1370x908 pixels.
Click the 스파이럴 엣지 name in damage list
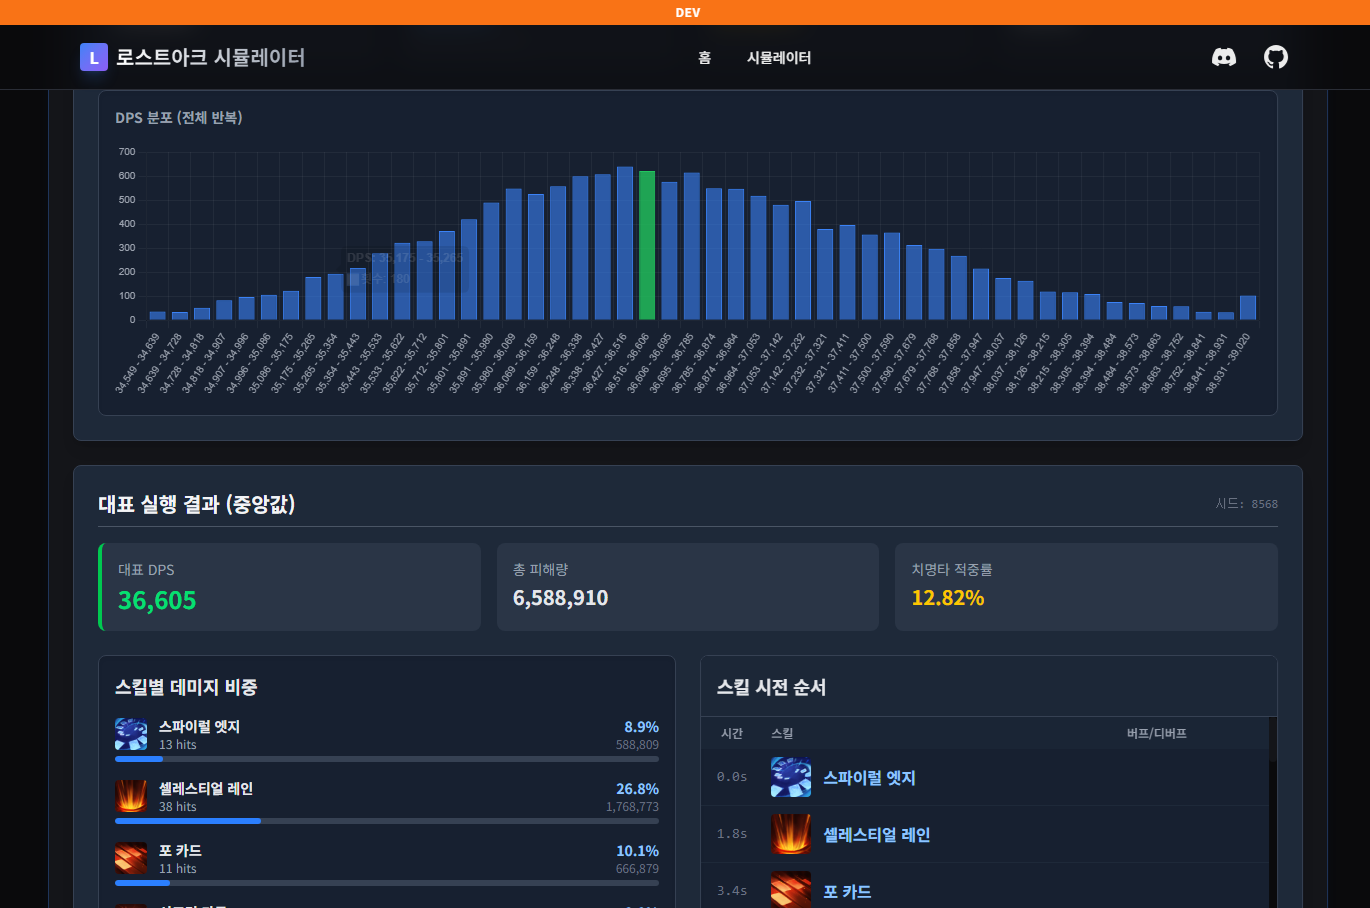(199, 727)
